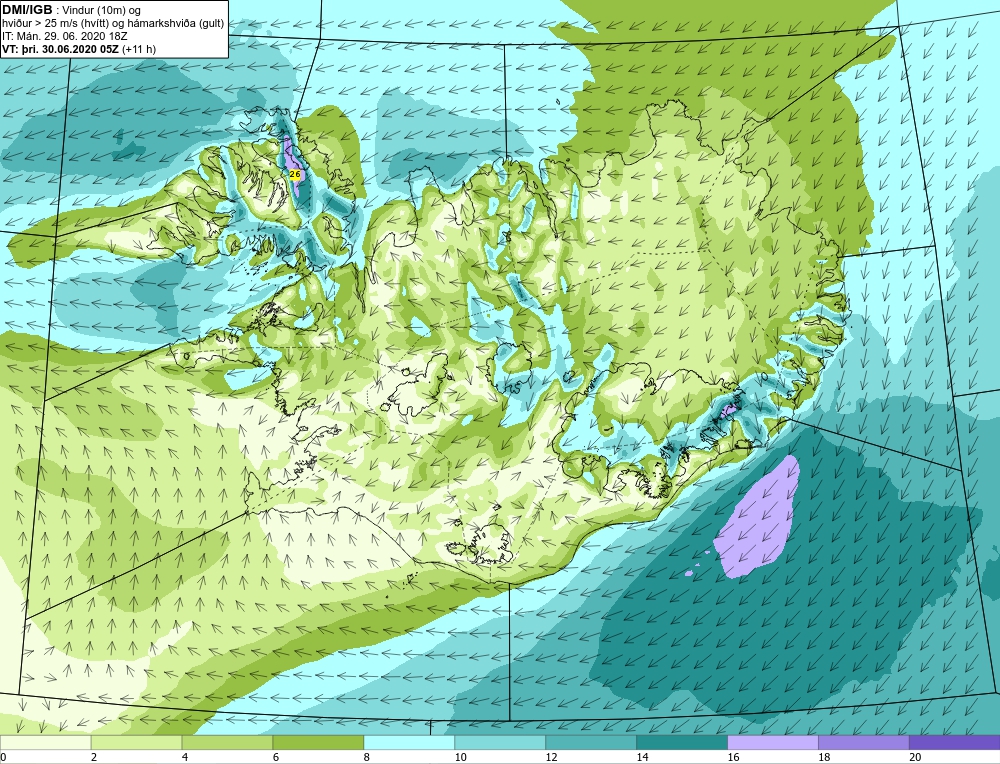Select the above-20 m/s dark purple swatch
This screenshot has width=1000, height=764.
(955, 743)
